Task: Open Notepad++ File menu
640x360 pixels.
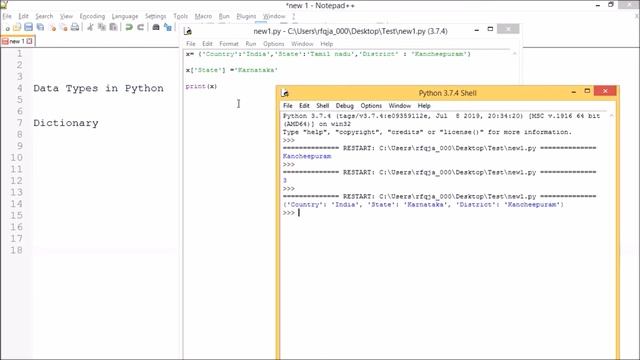Action: (7, 16)
